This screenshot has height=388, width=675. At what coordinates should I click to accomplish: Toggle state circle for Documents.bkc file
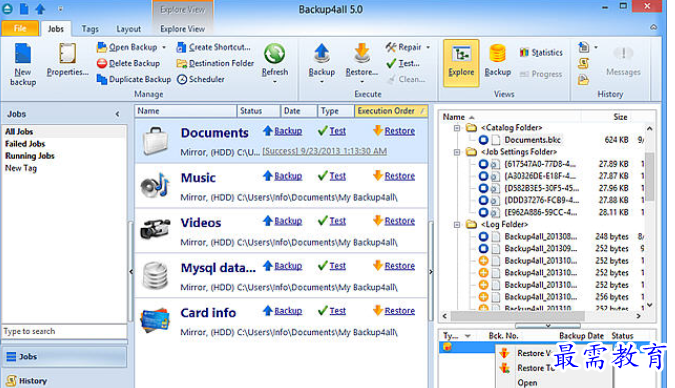(483, 140)
